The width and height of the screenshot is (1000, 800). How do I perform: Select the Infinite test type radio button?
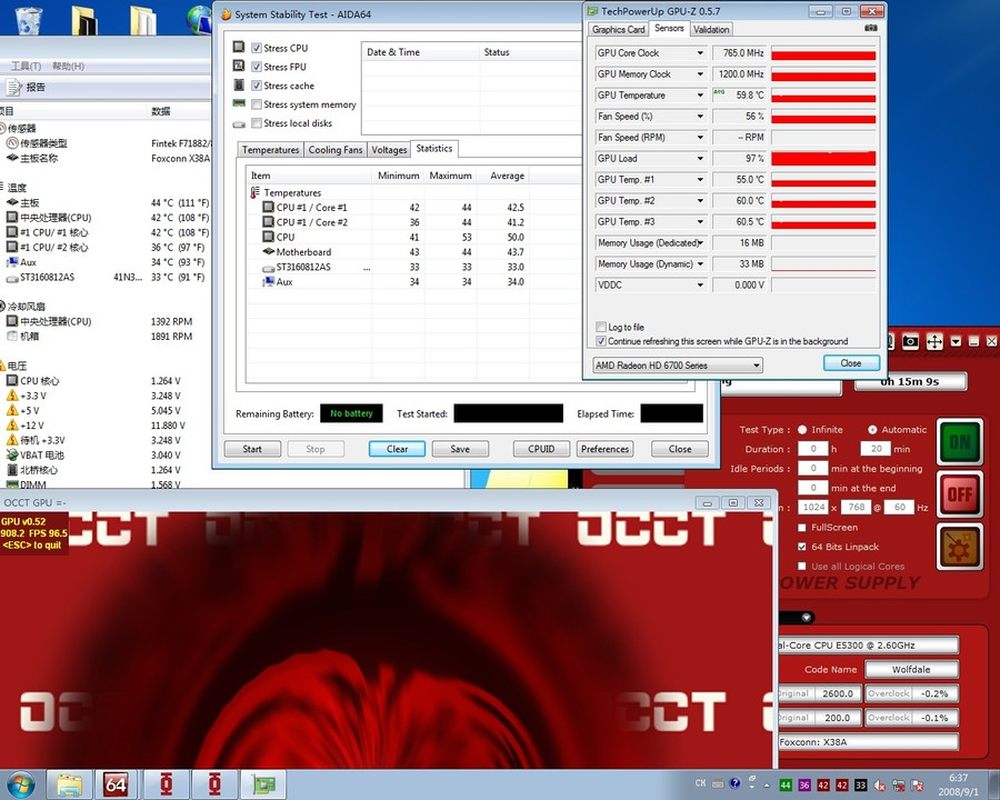pos(802,429)
